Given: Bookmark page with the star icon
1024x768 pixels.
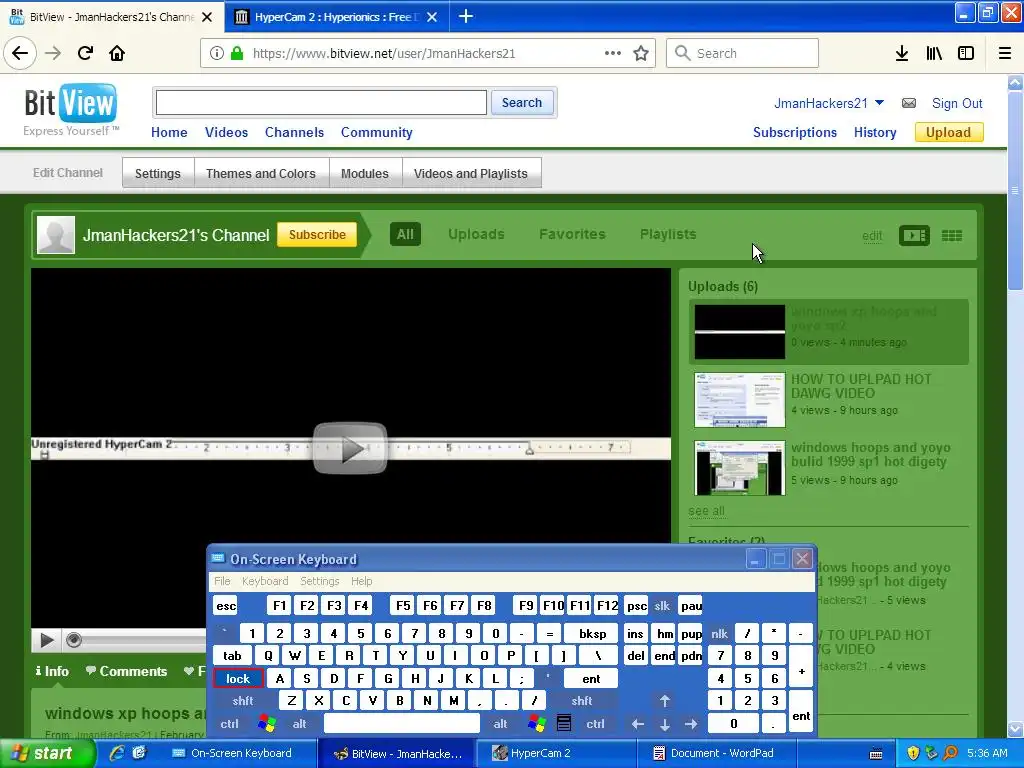Looking at the screenshot, I should [x=641, y=54].
